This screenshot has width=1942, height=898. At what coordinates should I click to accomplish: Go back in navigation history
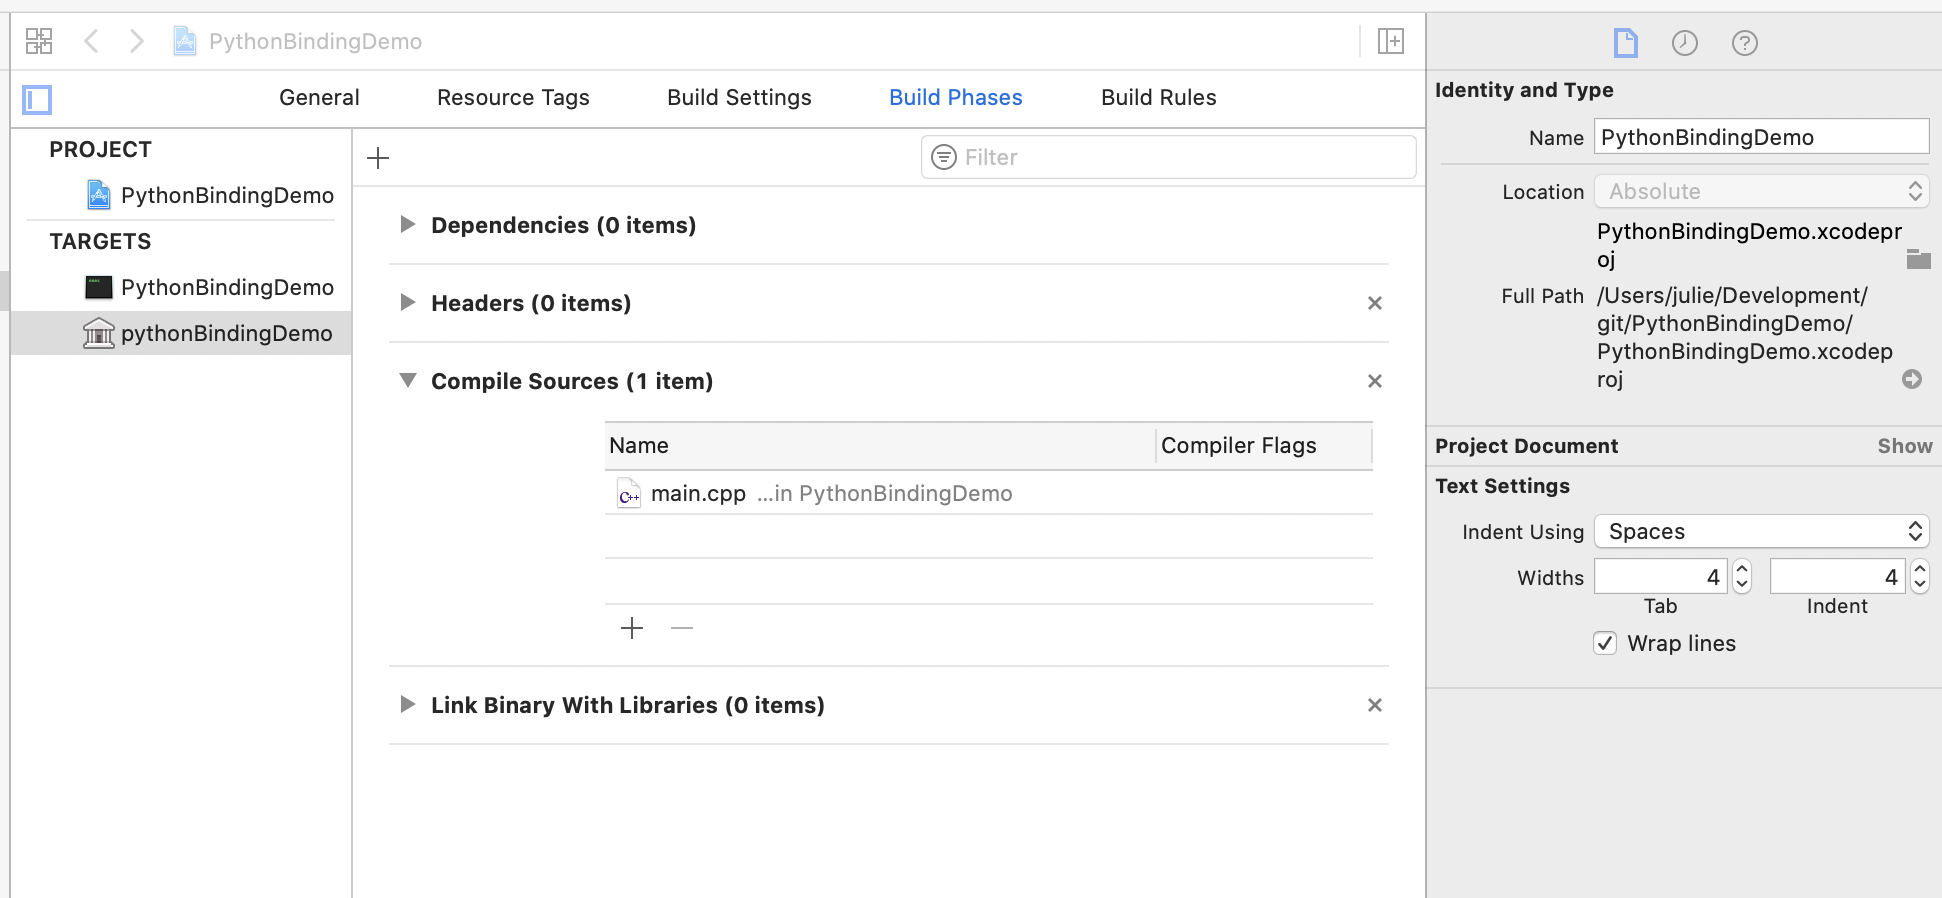point(91,41)
